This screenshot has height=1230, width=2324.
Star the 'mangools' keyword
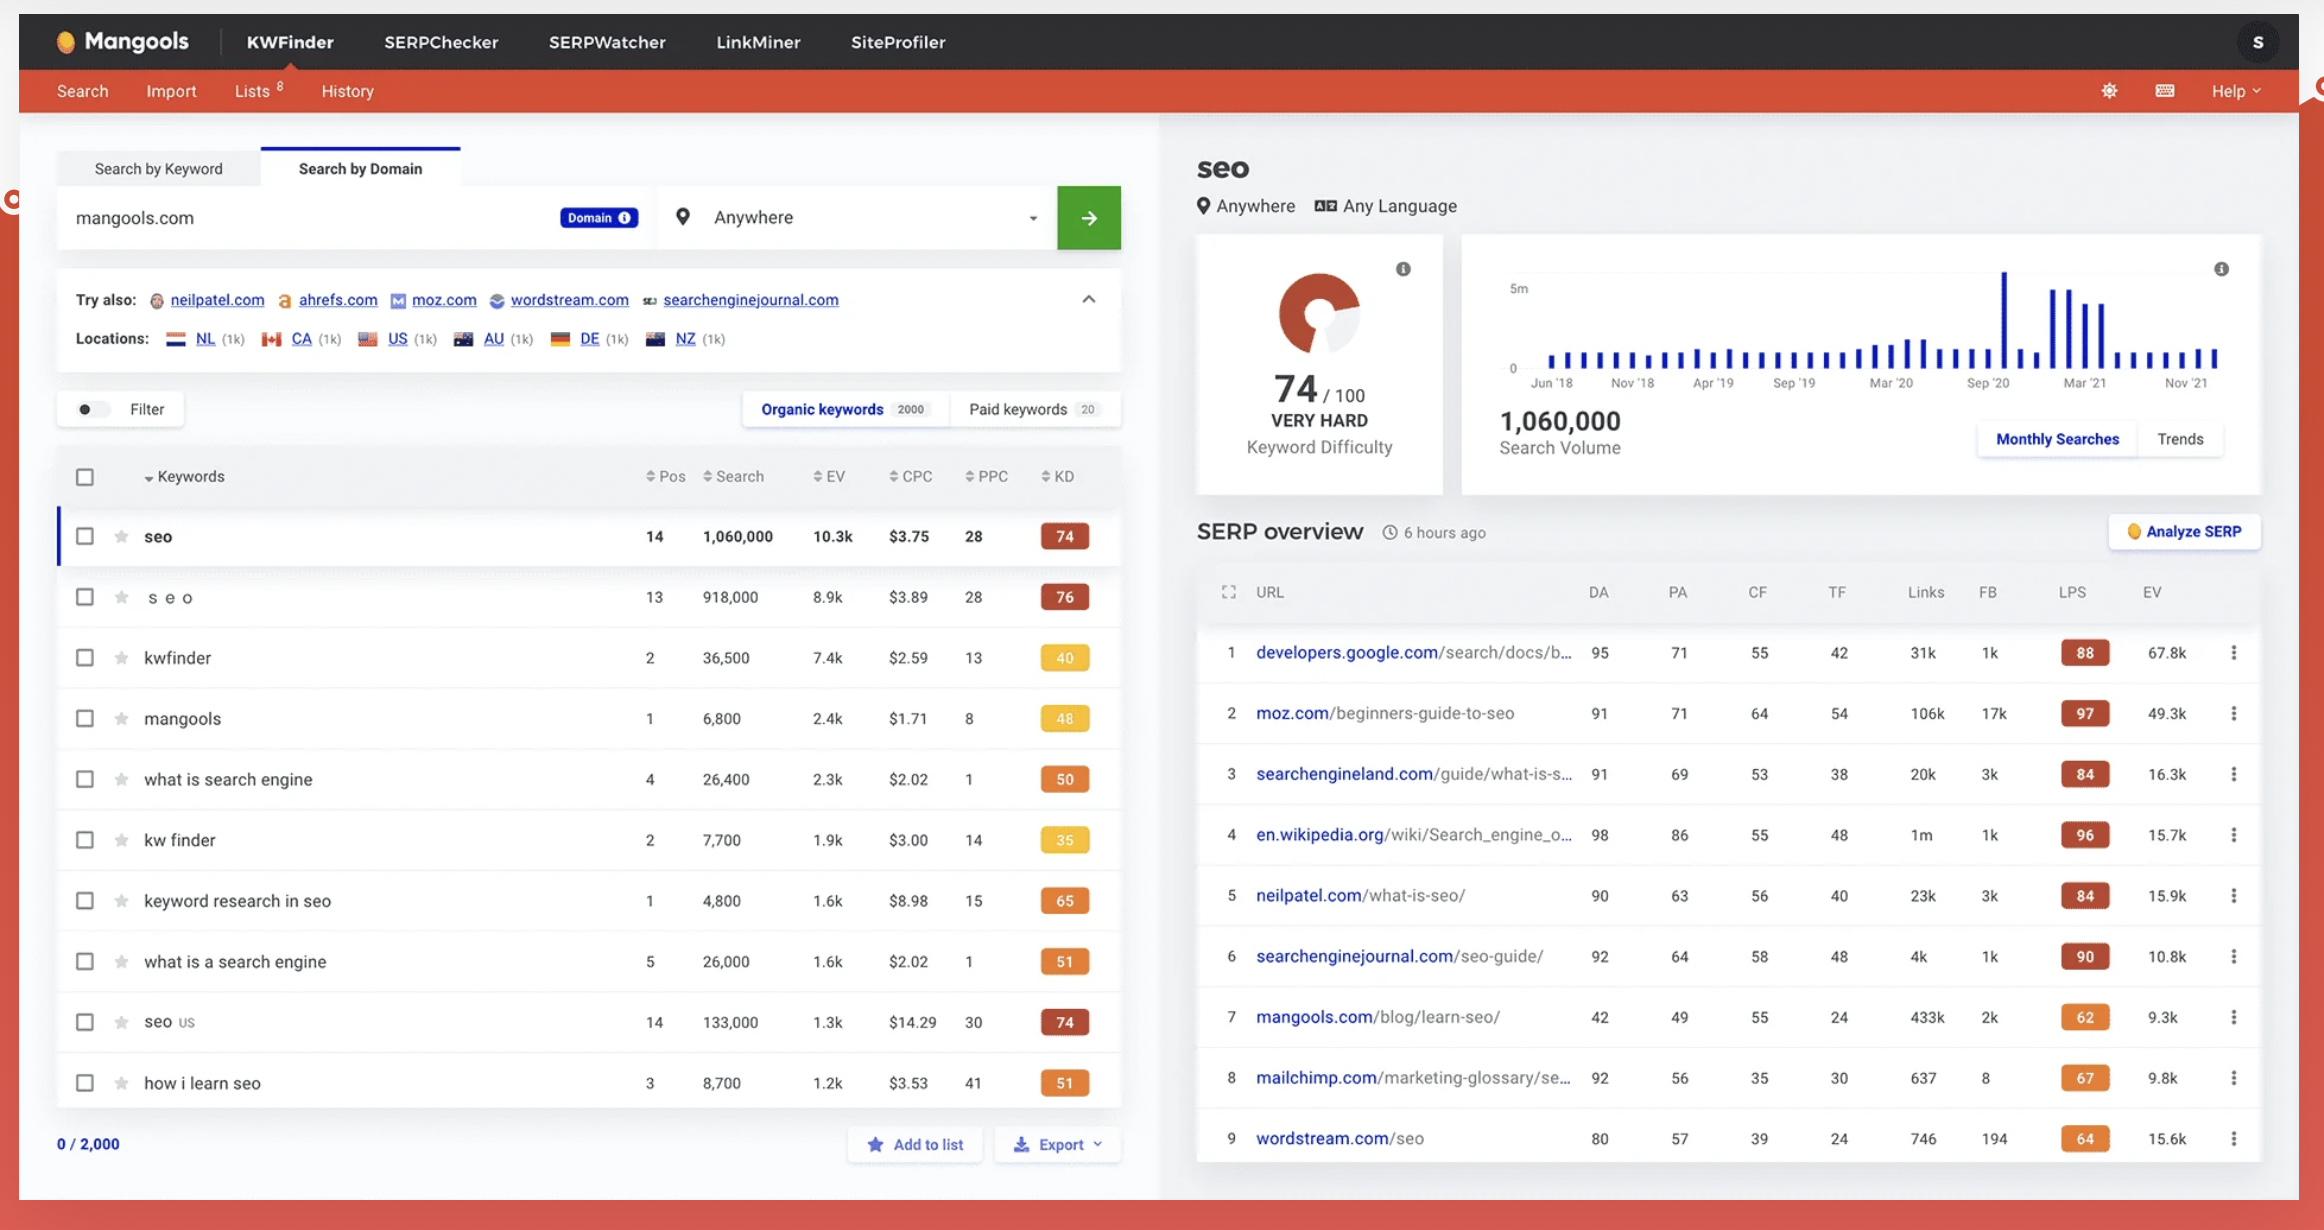(x=121, y=719)
